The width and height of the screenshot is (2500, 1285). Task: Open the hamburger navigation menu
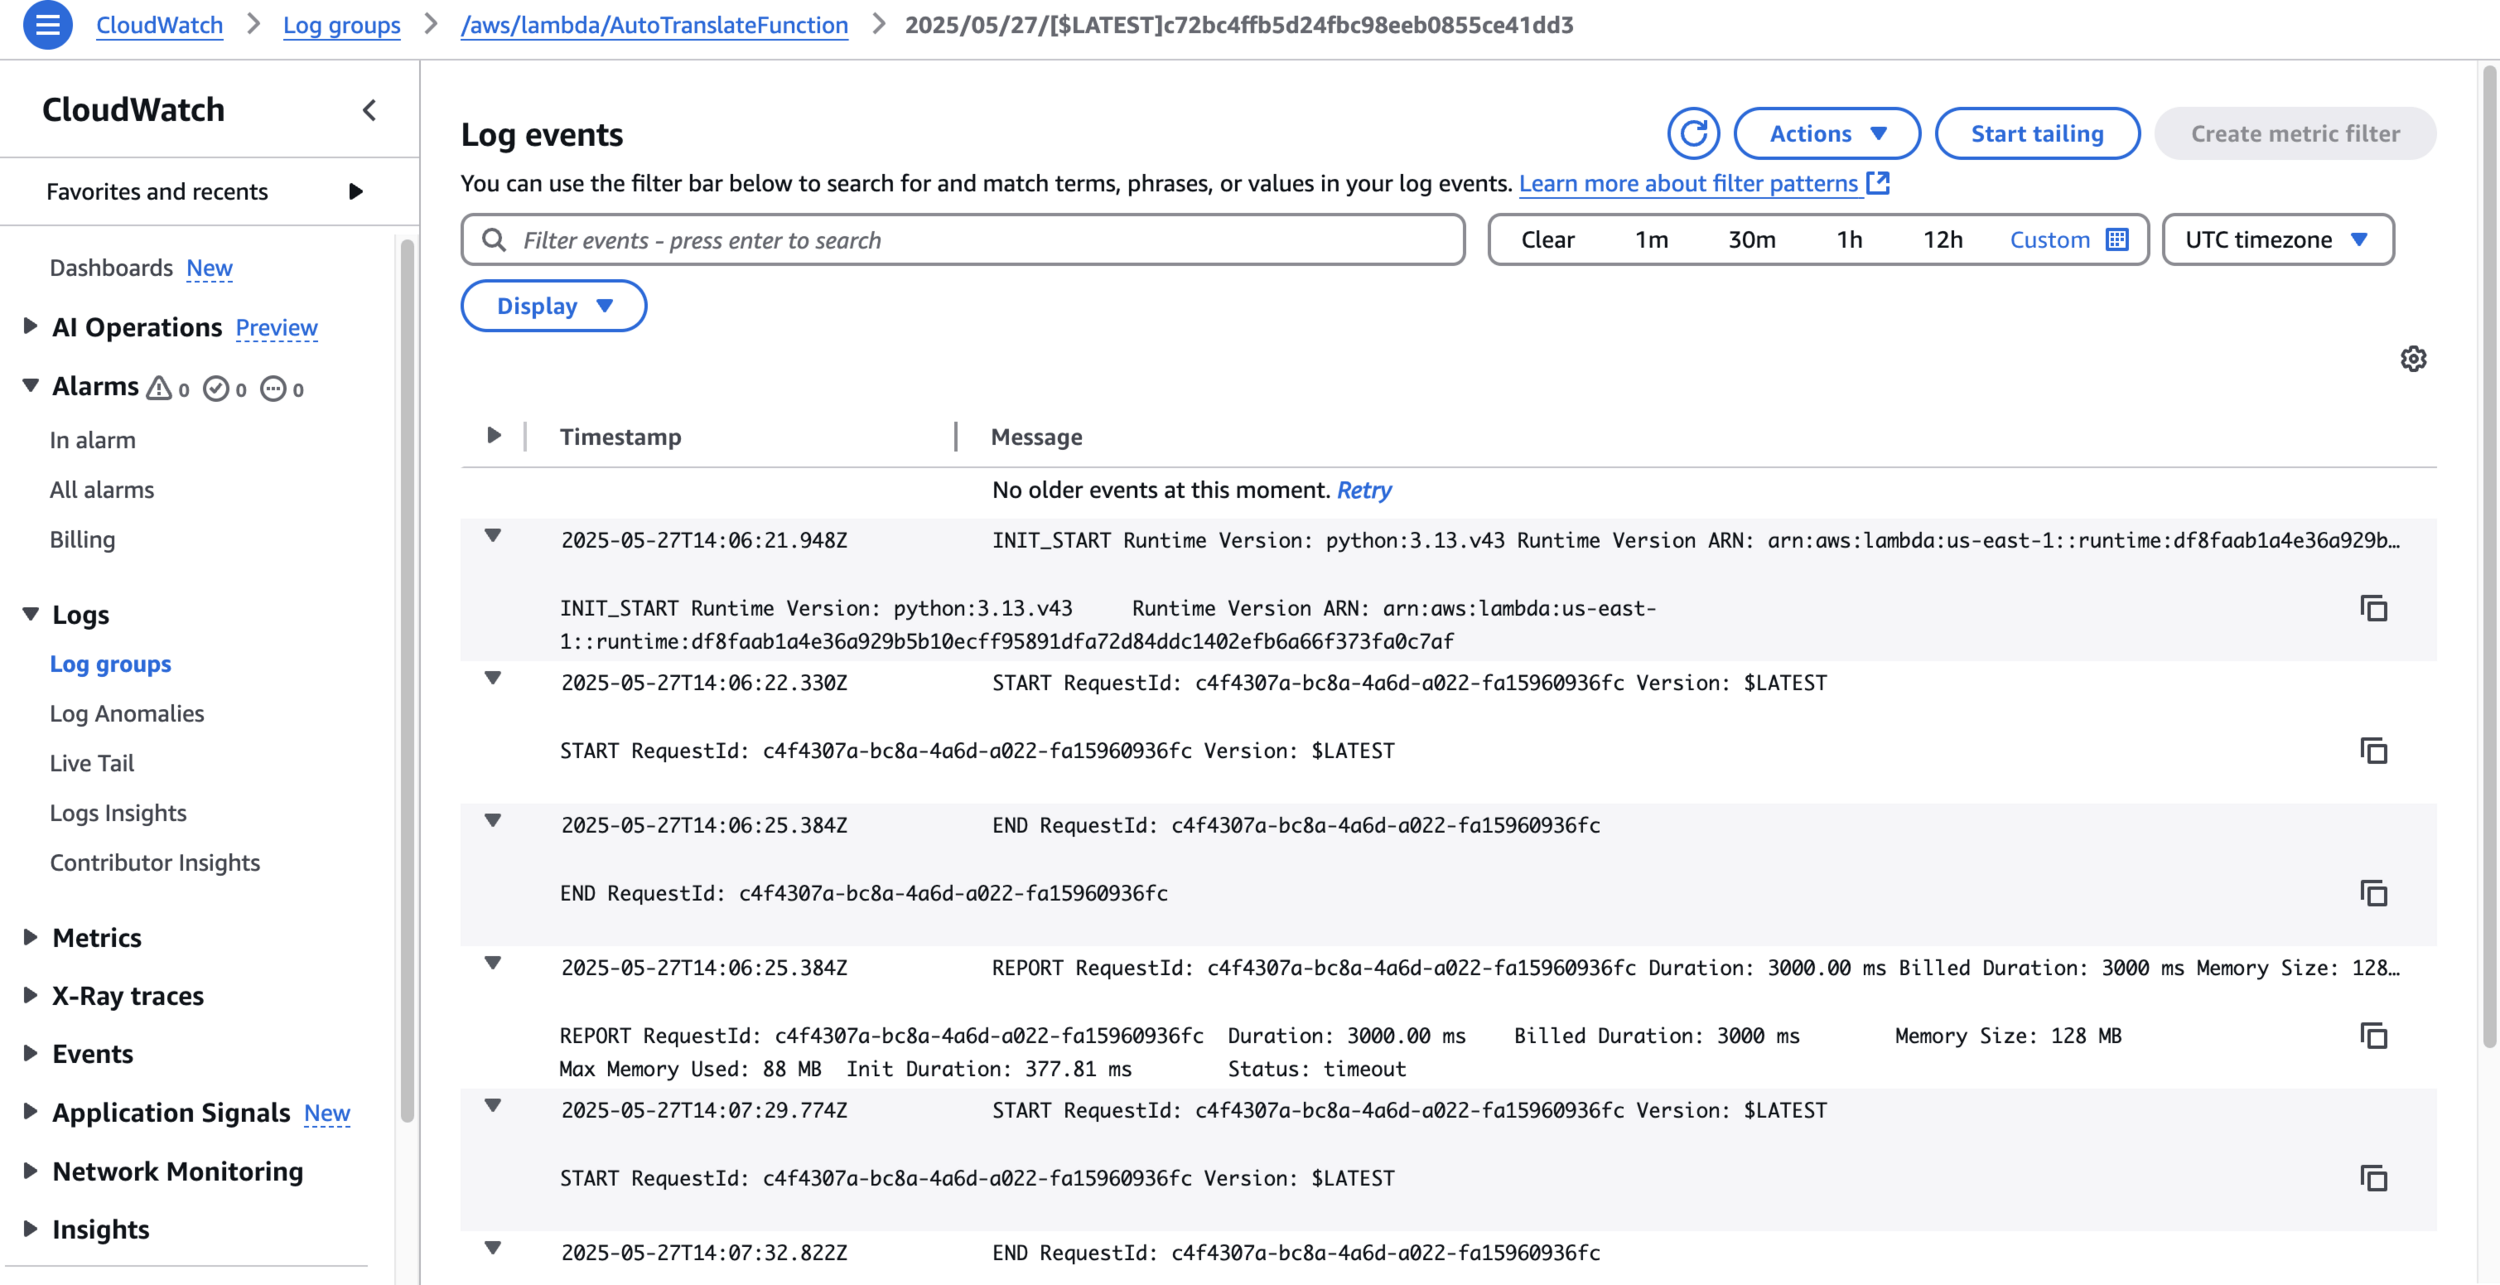pyautogui.click(x=47, y=25)
